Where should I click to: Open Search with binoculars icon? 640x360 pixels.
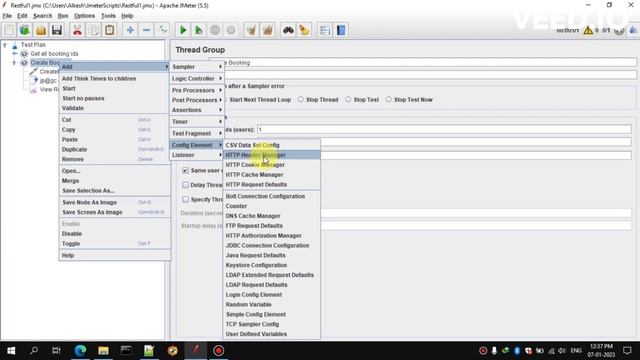pos(288,30)
